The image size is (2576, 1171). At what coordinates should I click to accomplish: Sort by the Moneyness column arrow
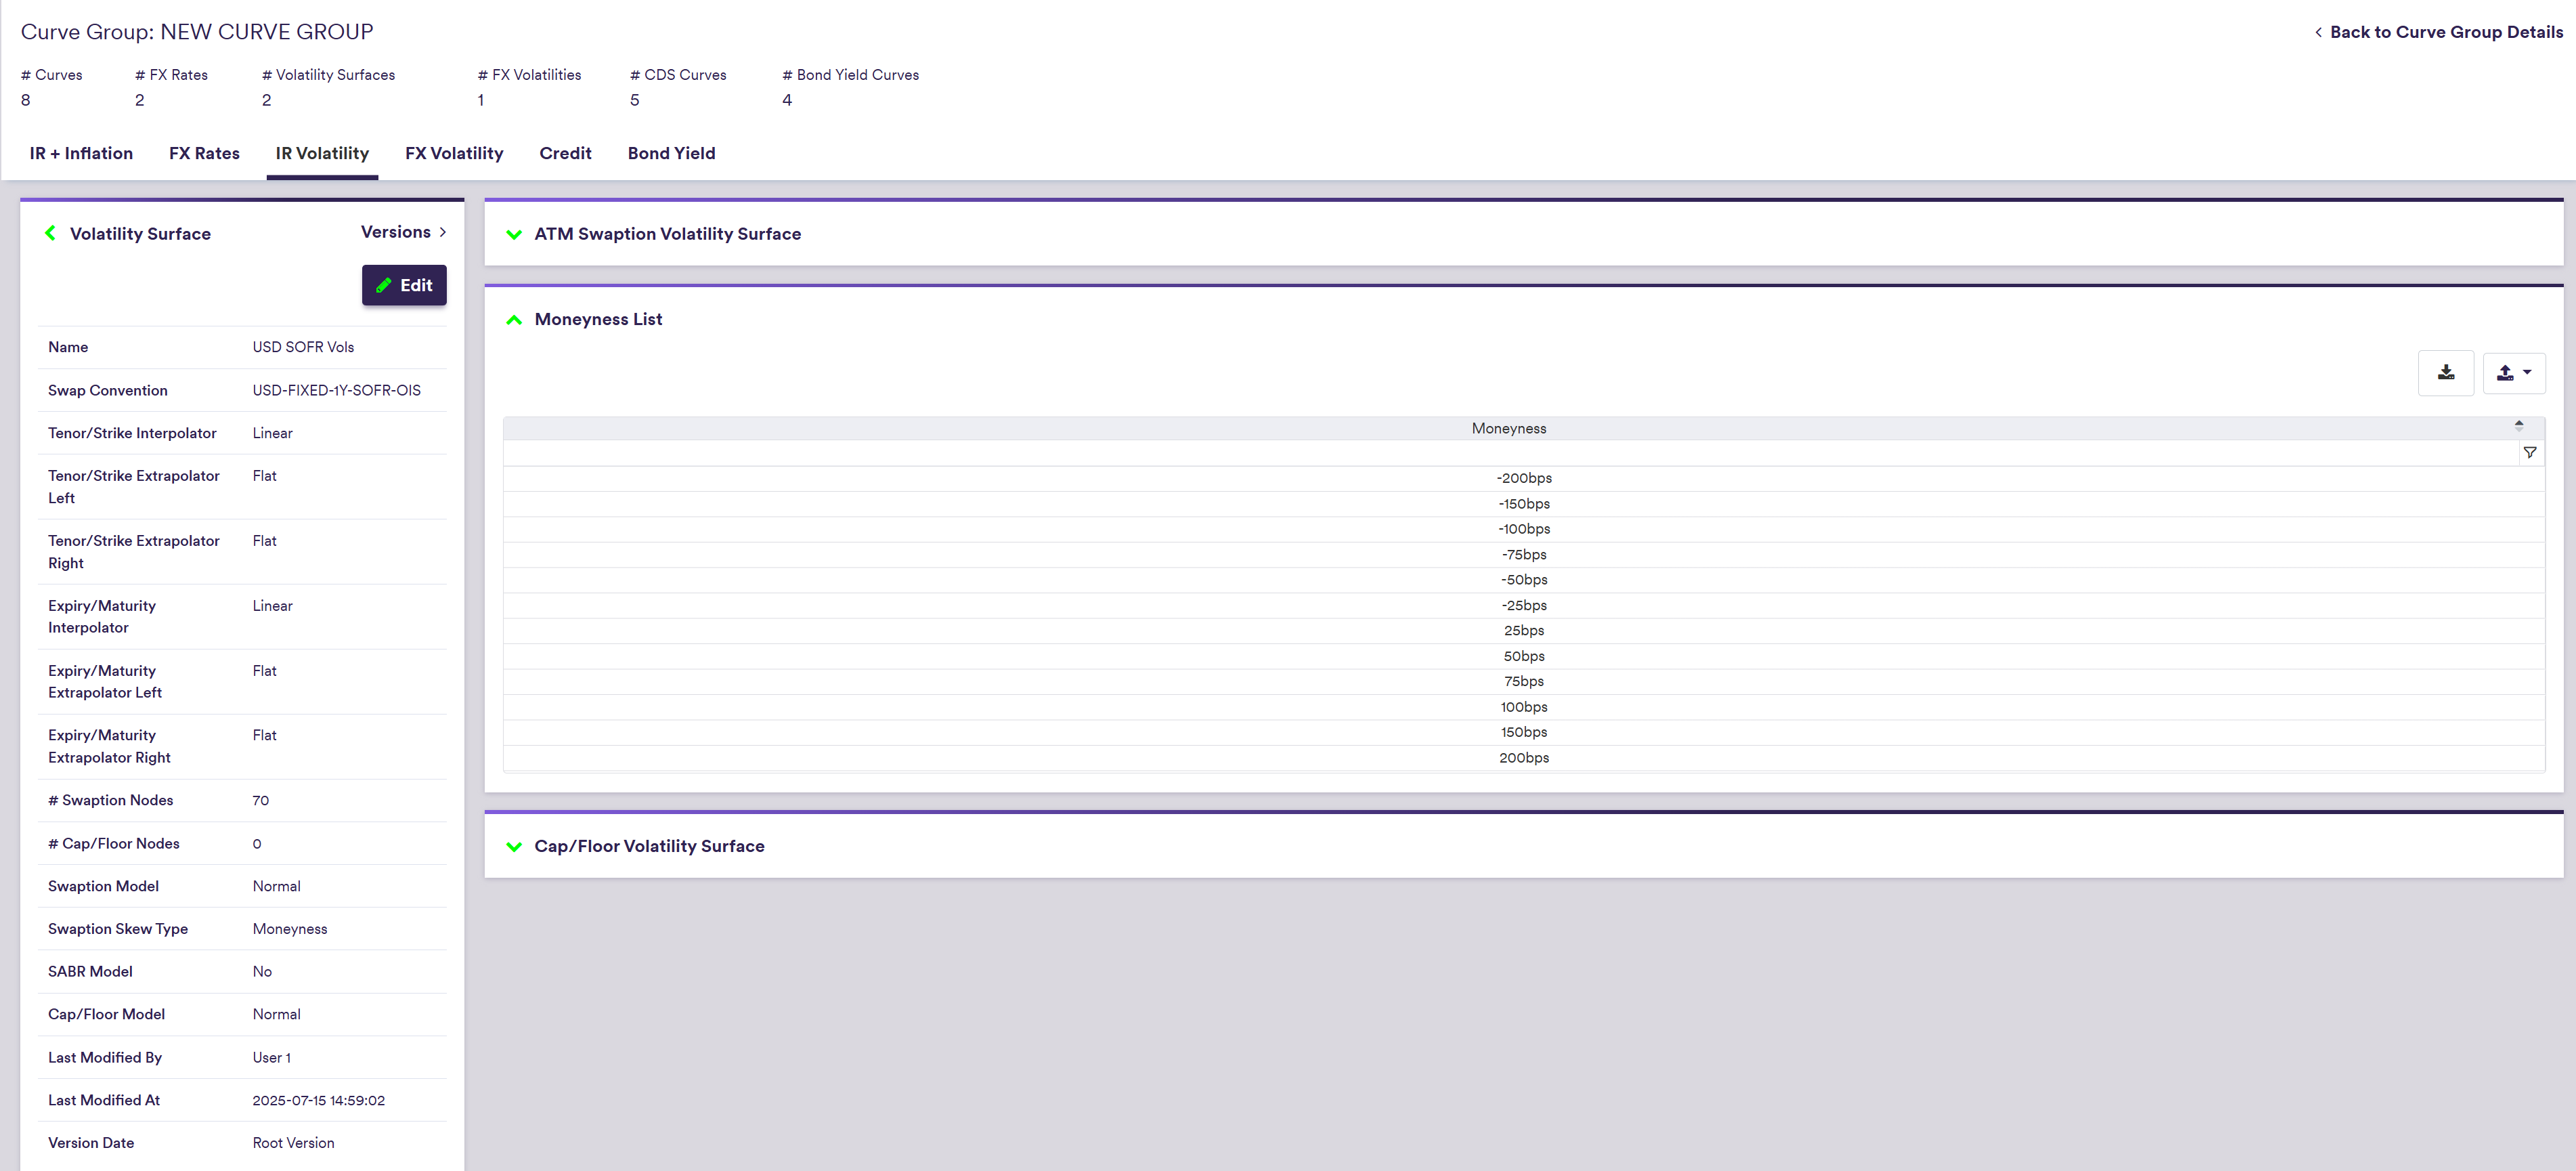tap(2518, 426)
